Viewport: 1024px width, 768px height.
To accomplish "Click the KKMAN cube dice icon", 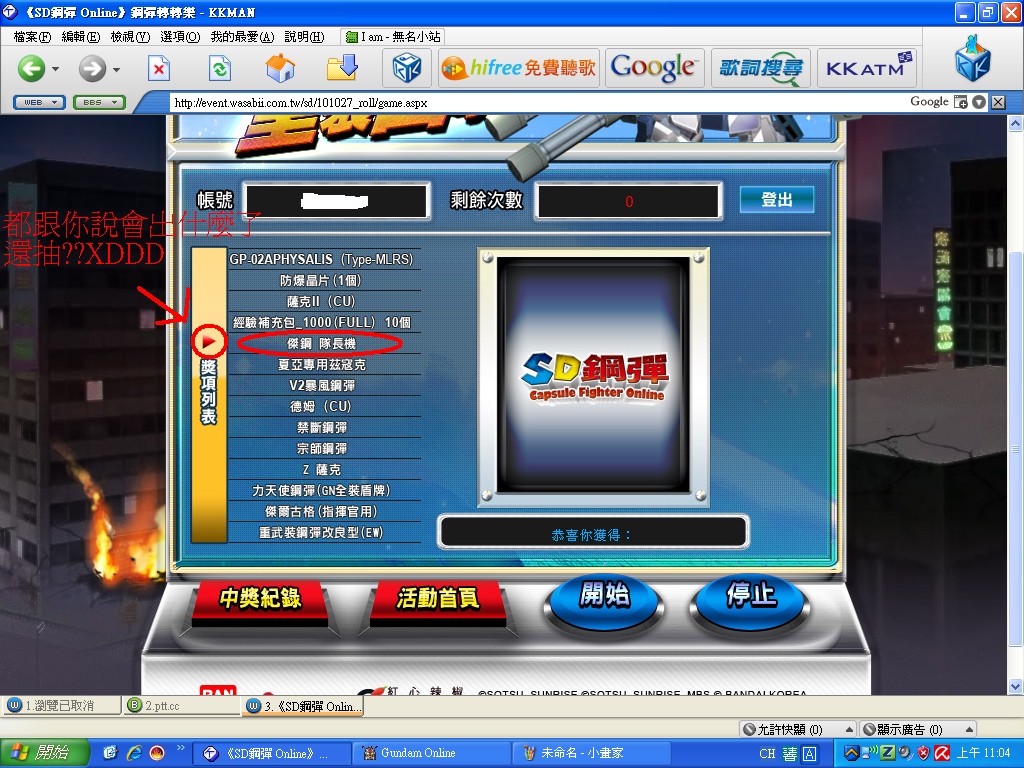I will coord(406,68).
